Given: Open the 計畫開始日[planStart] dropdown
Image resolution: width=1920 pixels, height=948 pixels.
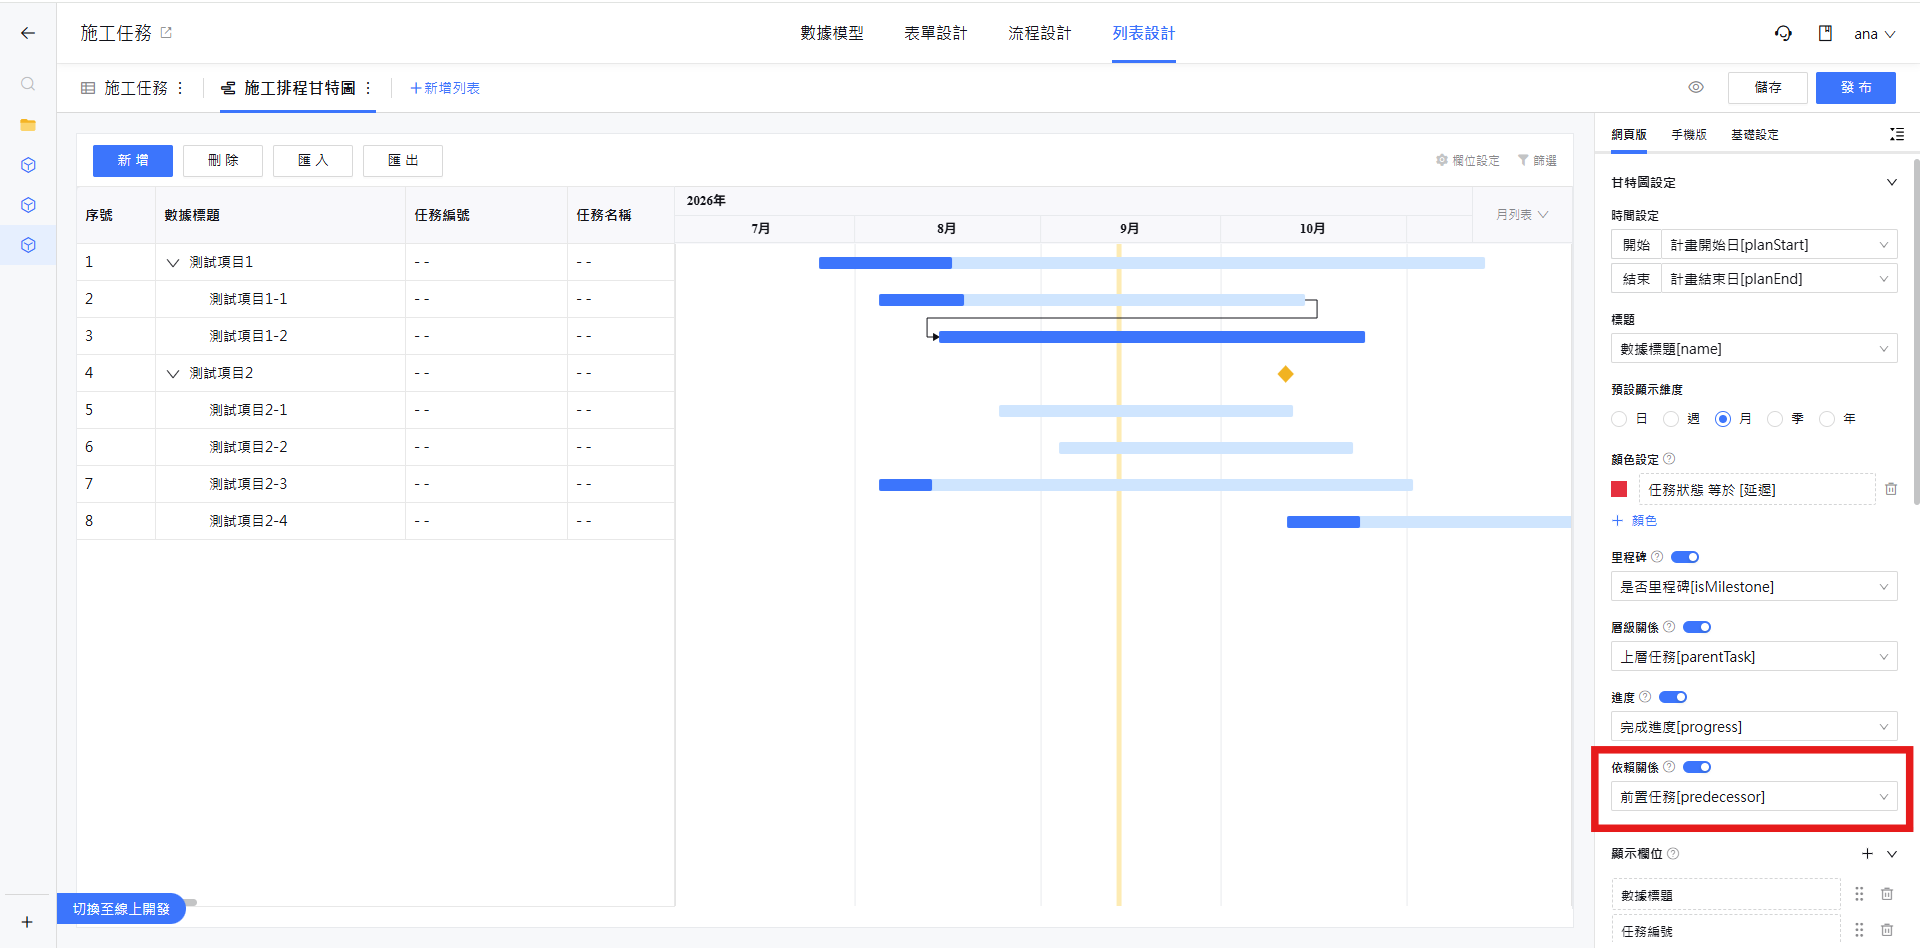Looking at the screenshot, I should pyautogui.click(x=1778, y=245).
